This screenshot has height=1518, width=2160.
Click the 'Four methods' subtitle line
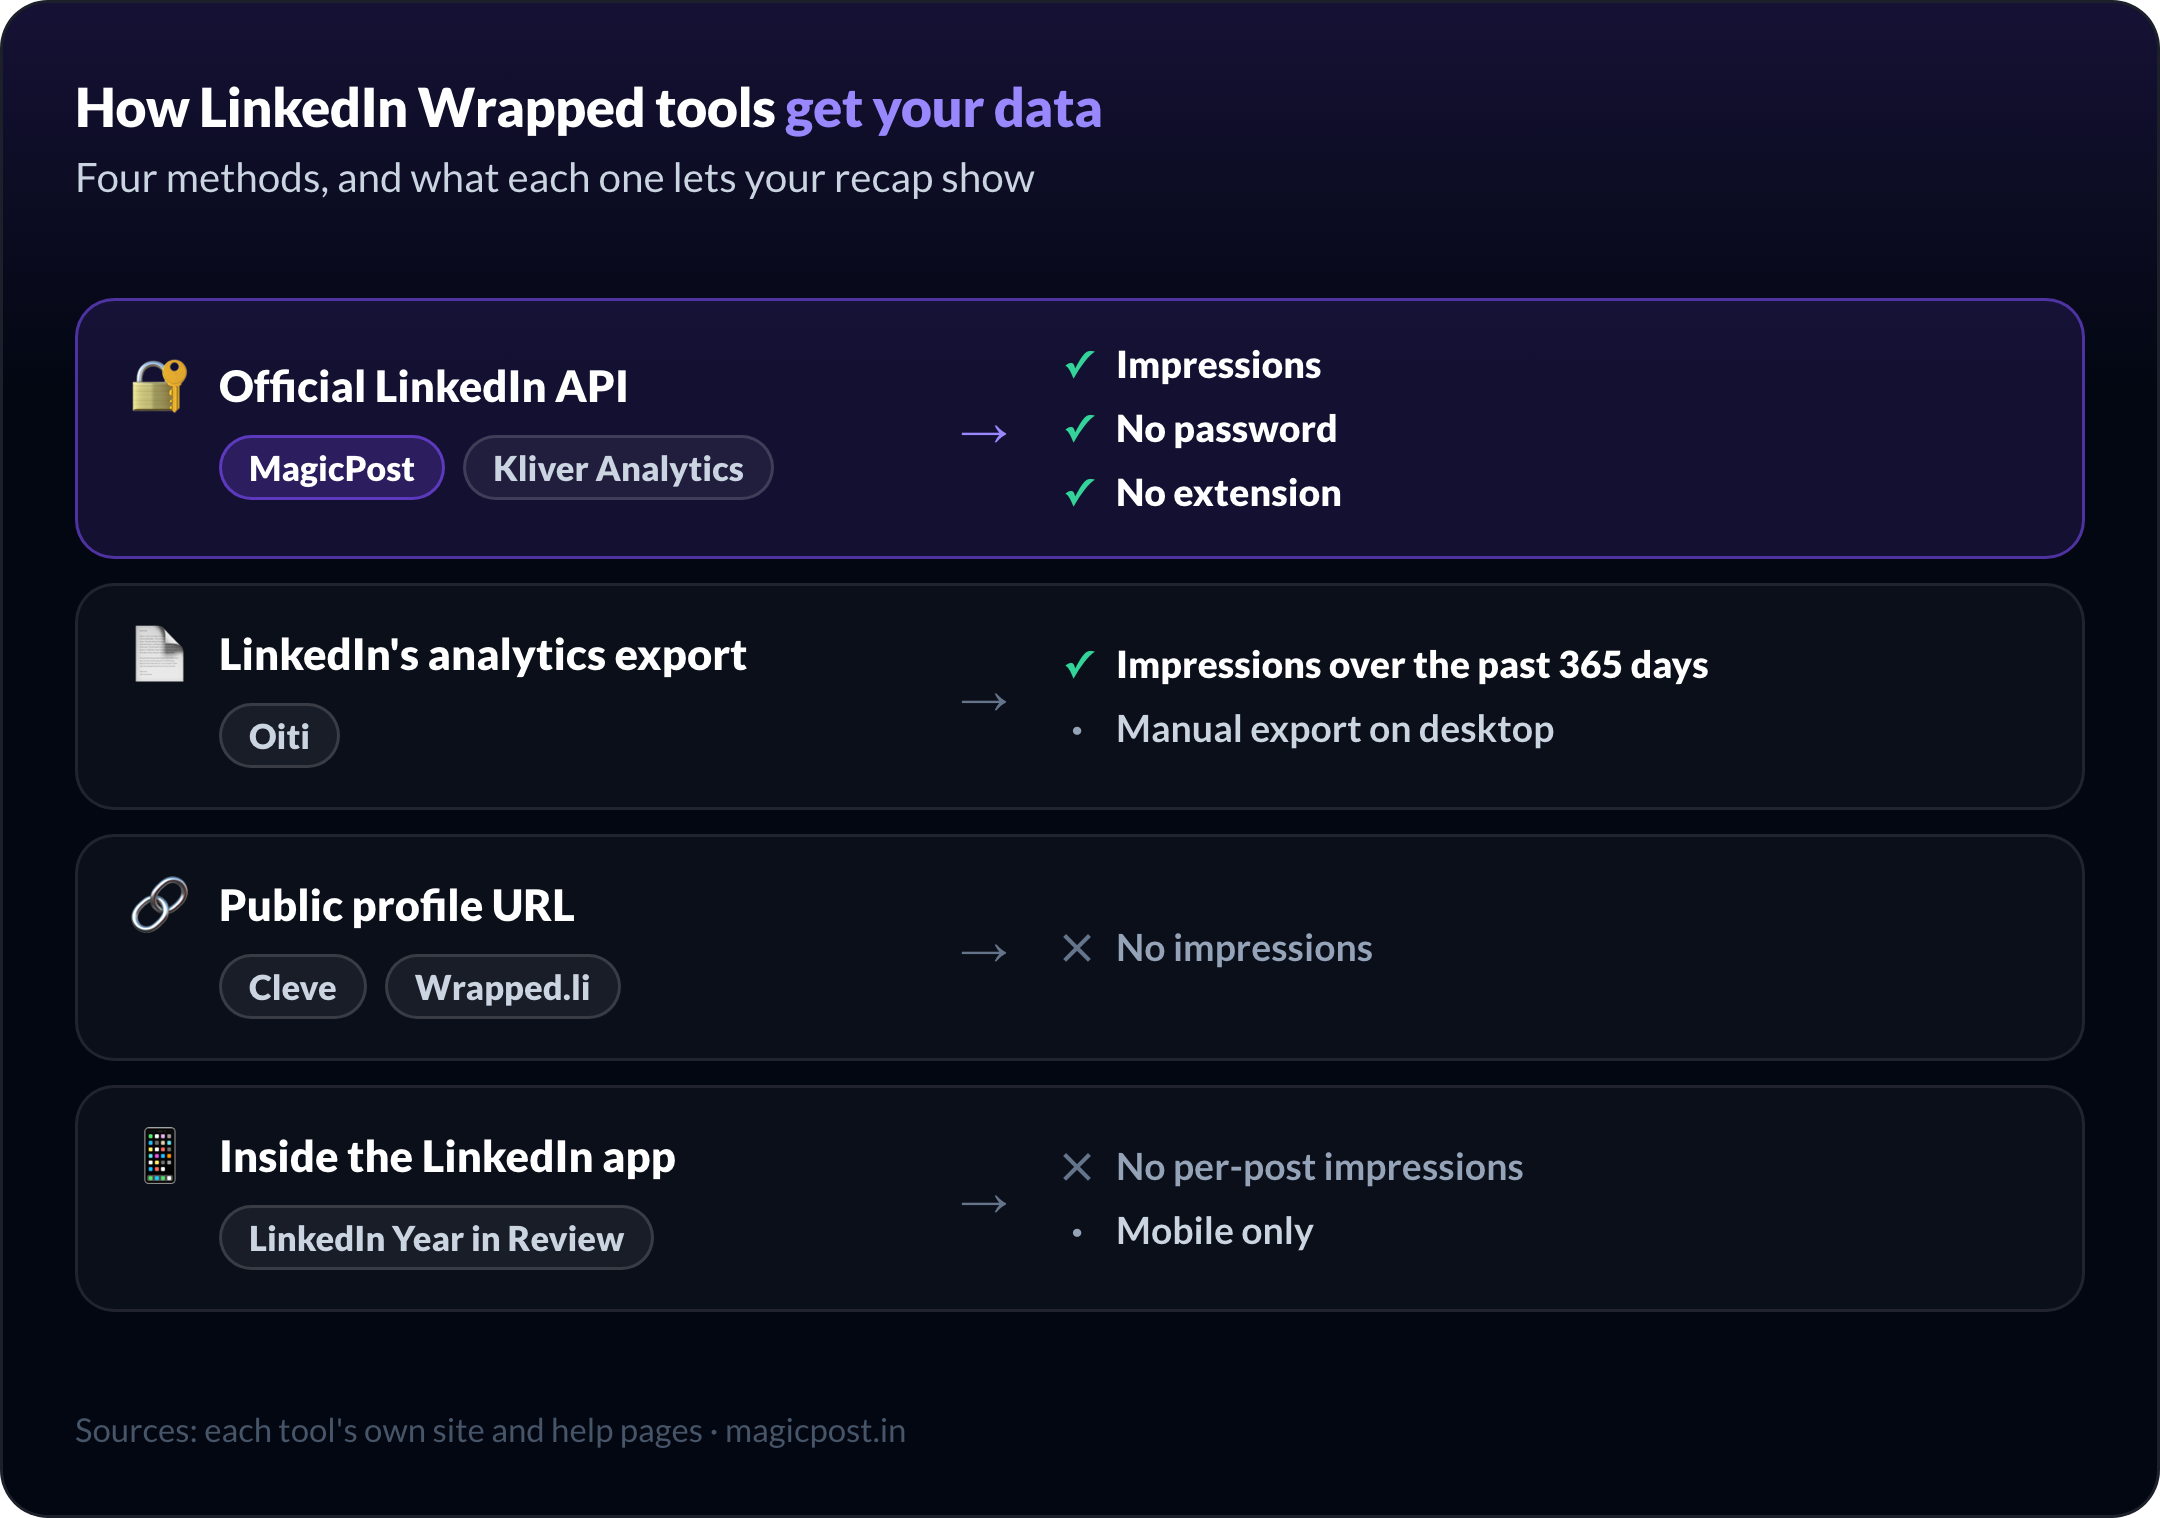(x=555, y=178)
